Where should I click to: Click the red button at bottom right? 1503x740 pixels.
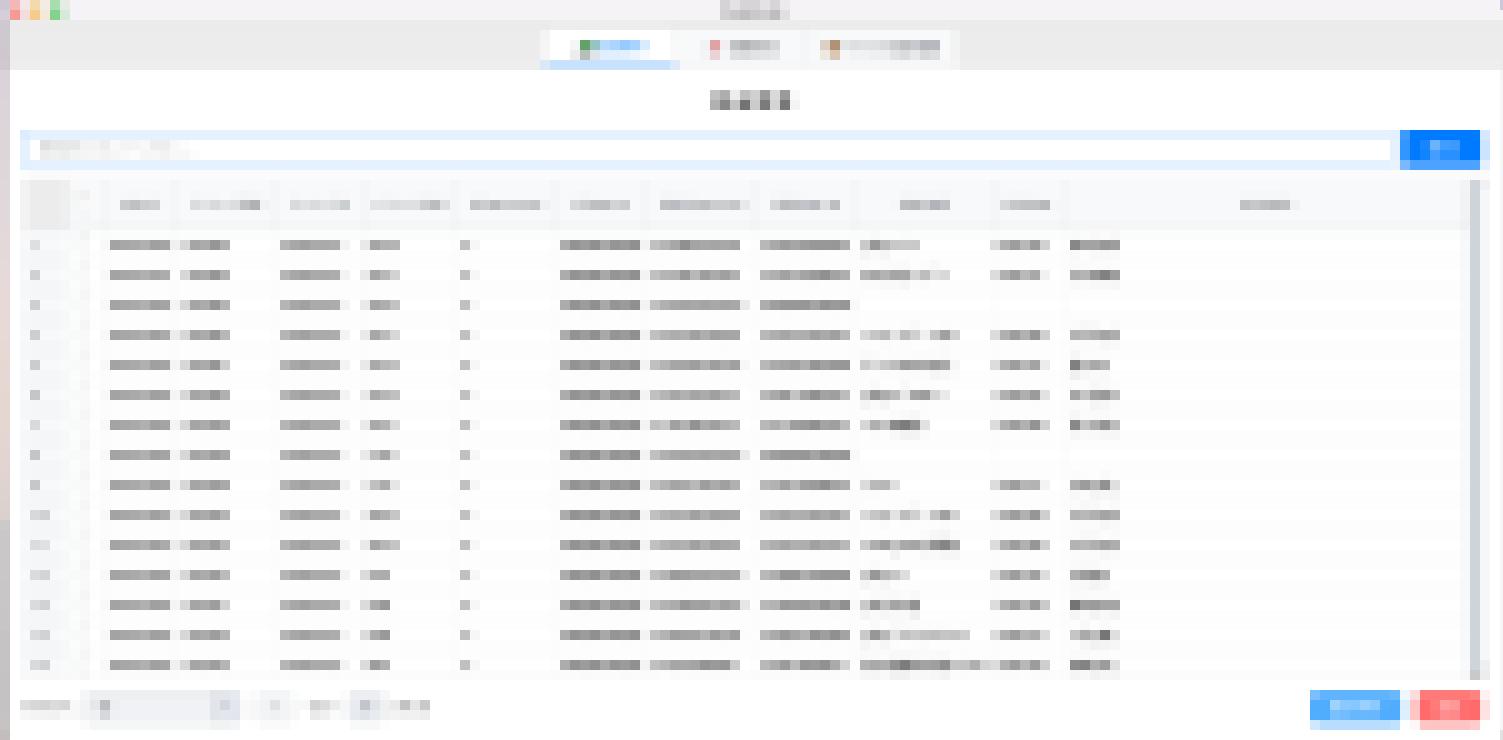click(x=1449, y=706)
